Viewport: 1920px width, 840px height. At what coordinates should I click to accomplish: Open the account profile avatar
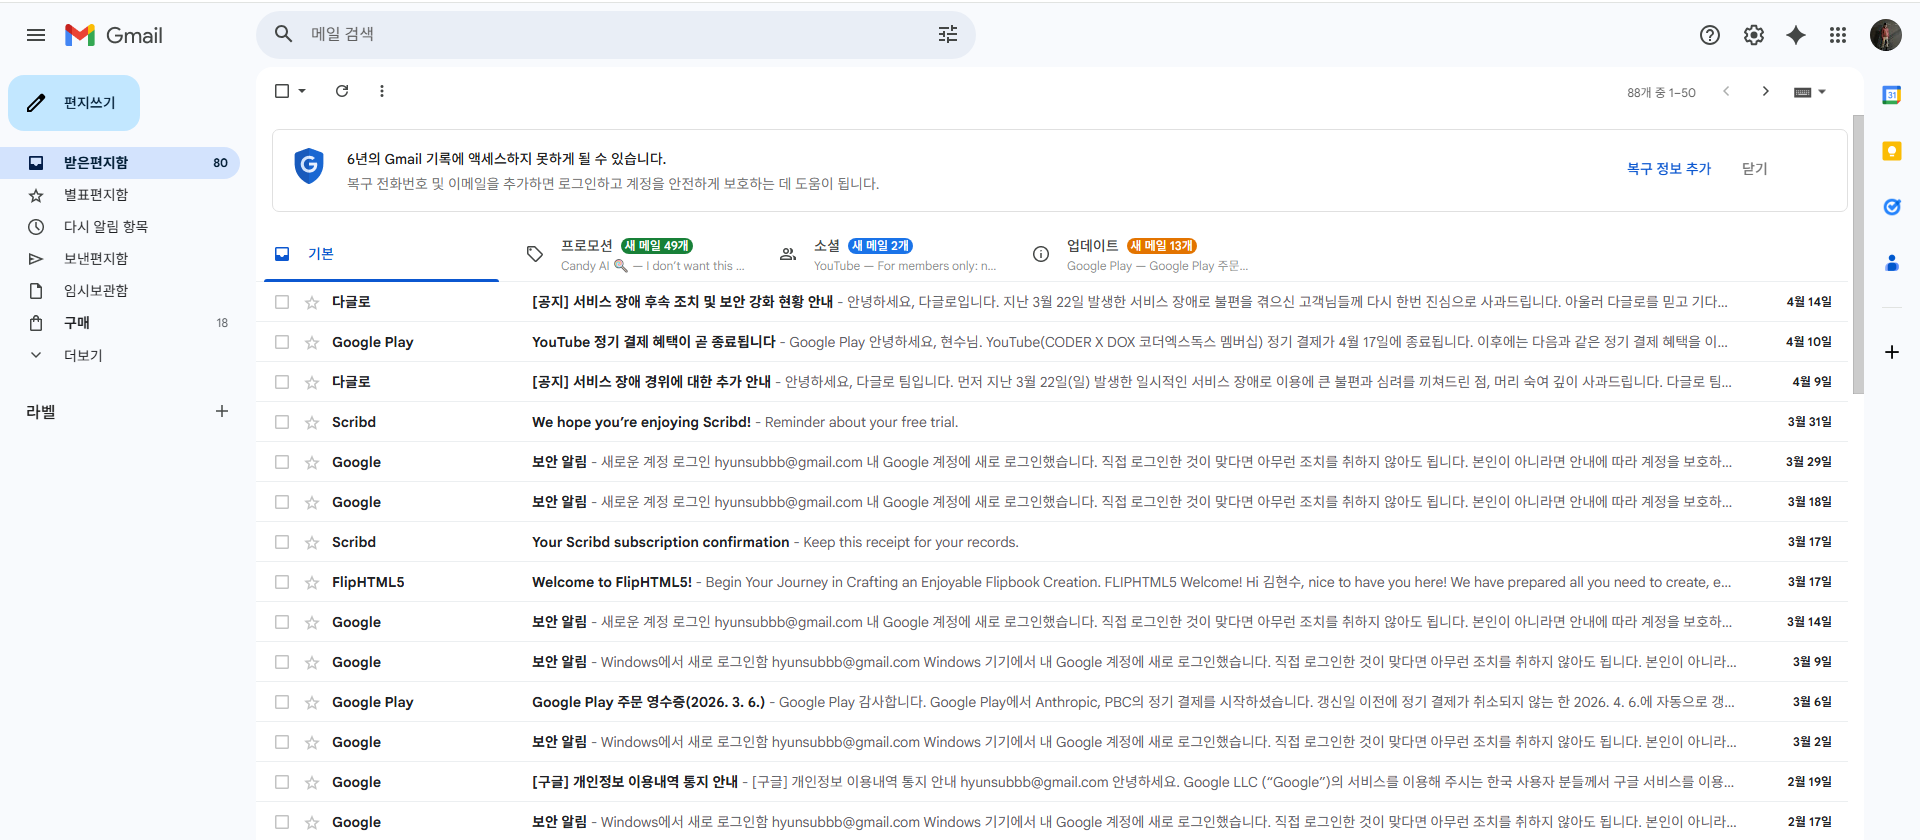tap(1886, 35)
